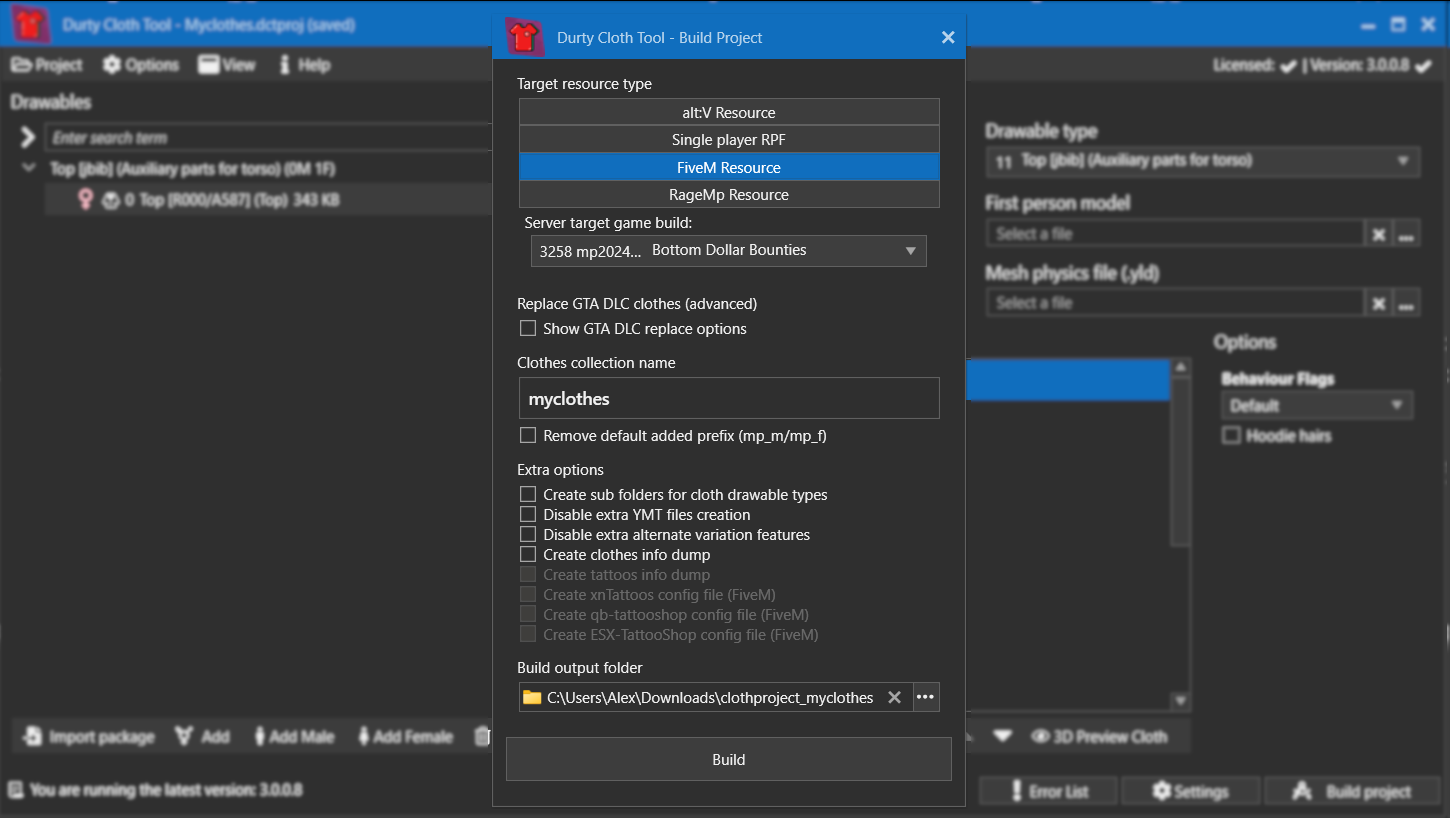This screenshot has width=1450, height=818.
Task: Enable Create sub folders for cloth drawable types
Action: tap(528, 494)
